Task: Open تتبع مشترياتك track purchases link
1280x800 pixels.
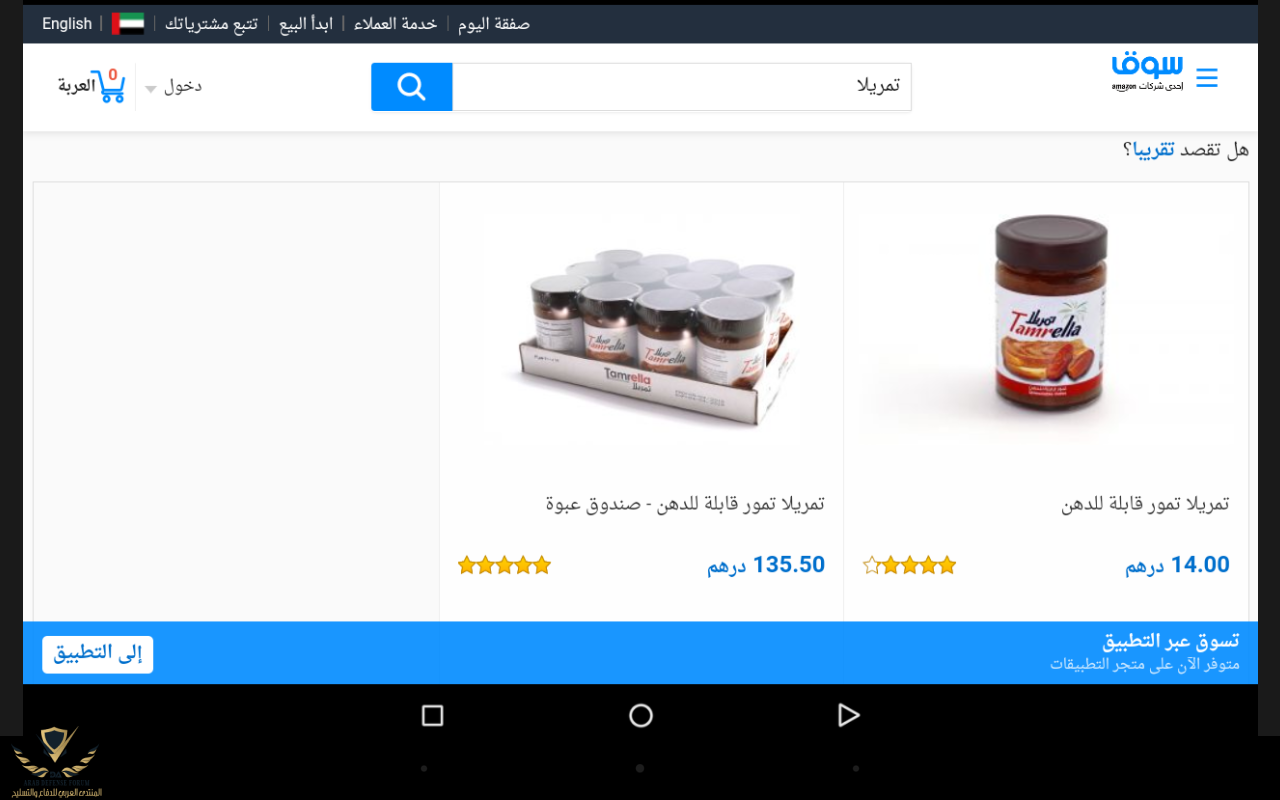Action: tap(211, 23)
